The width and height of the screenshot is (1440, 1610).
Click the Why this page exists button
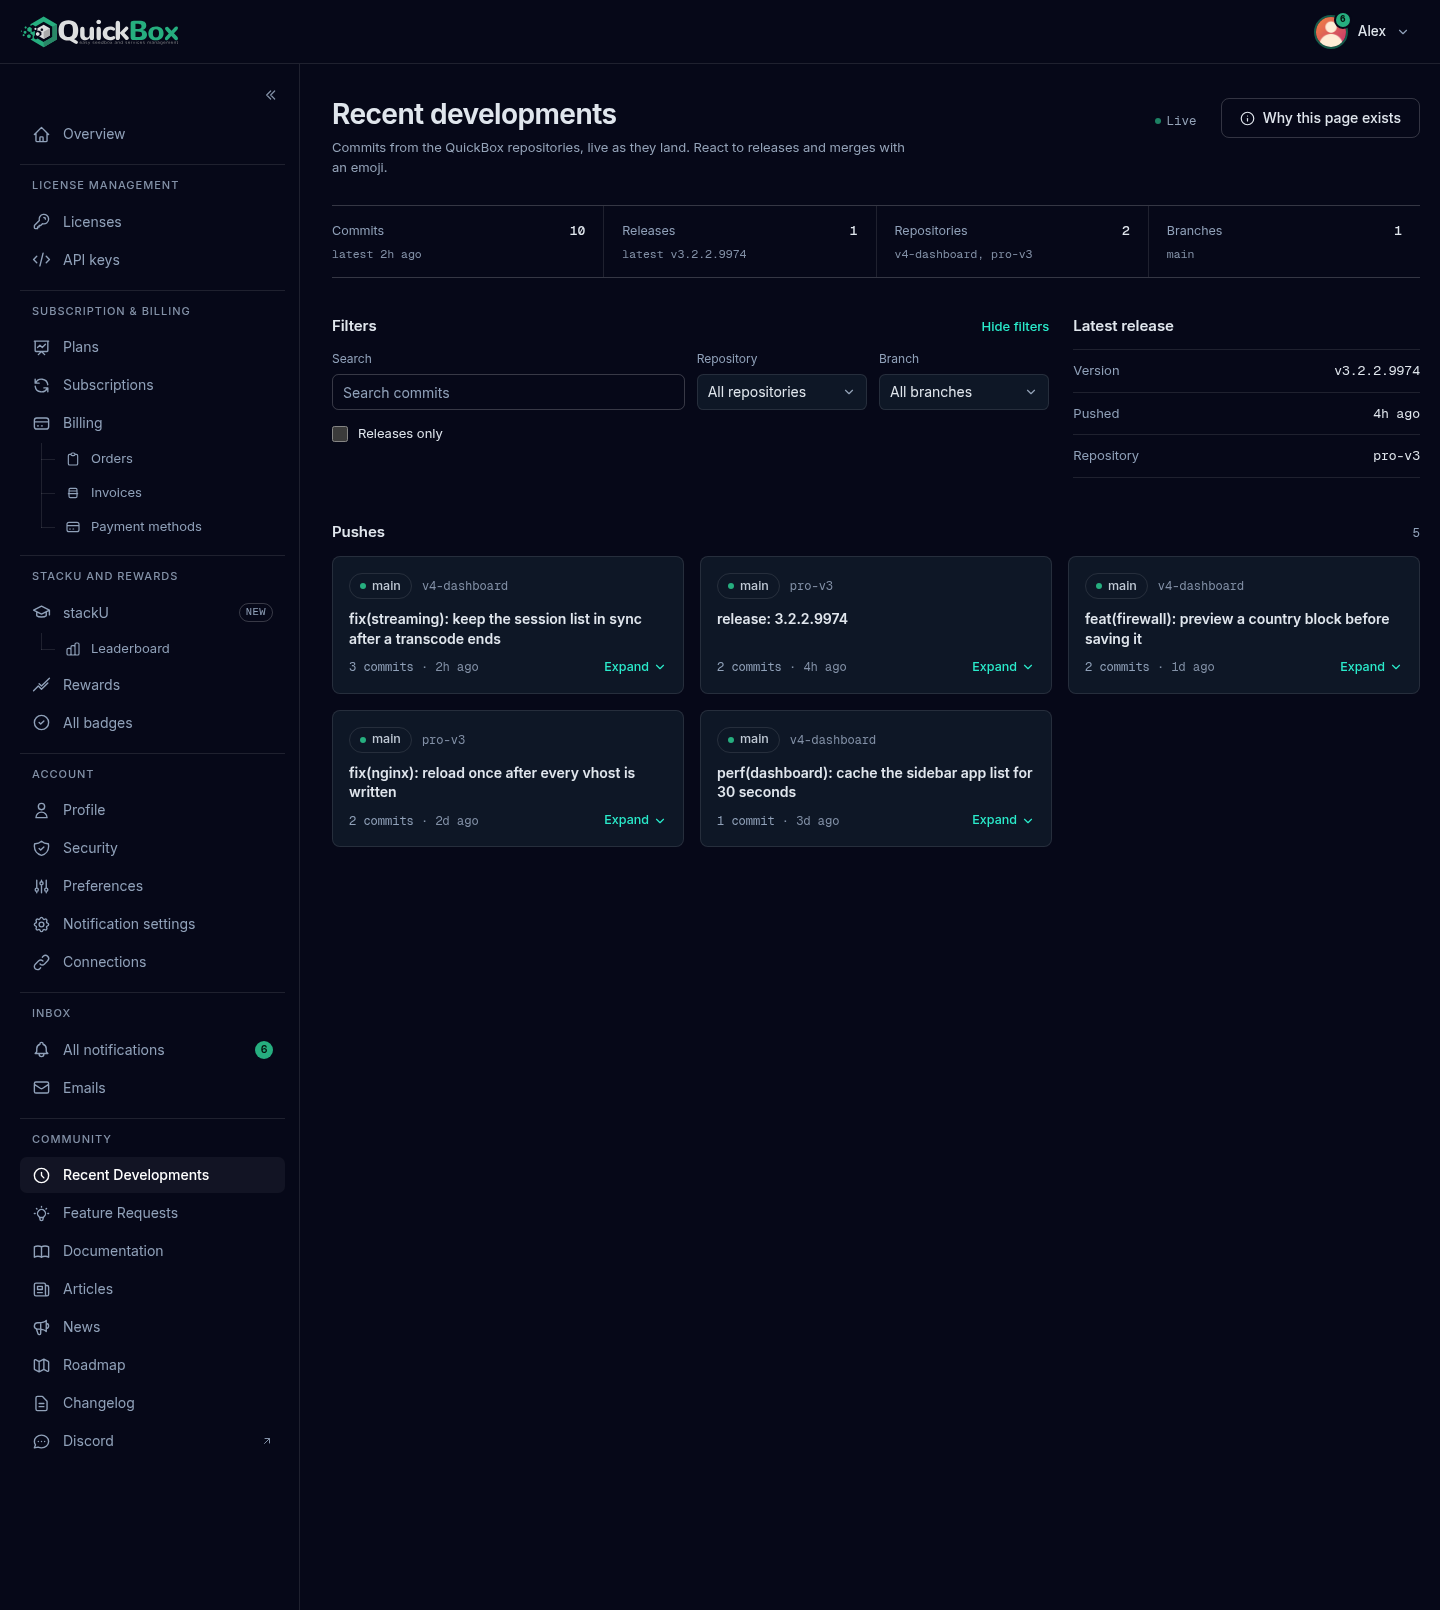[1320, 118]
